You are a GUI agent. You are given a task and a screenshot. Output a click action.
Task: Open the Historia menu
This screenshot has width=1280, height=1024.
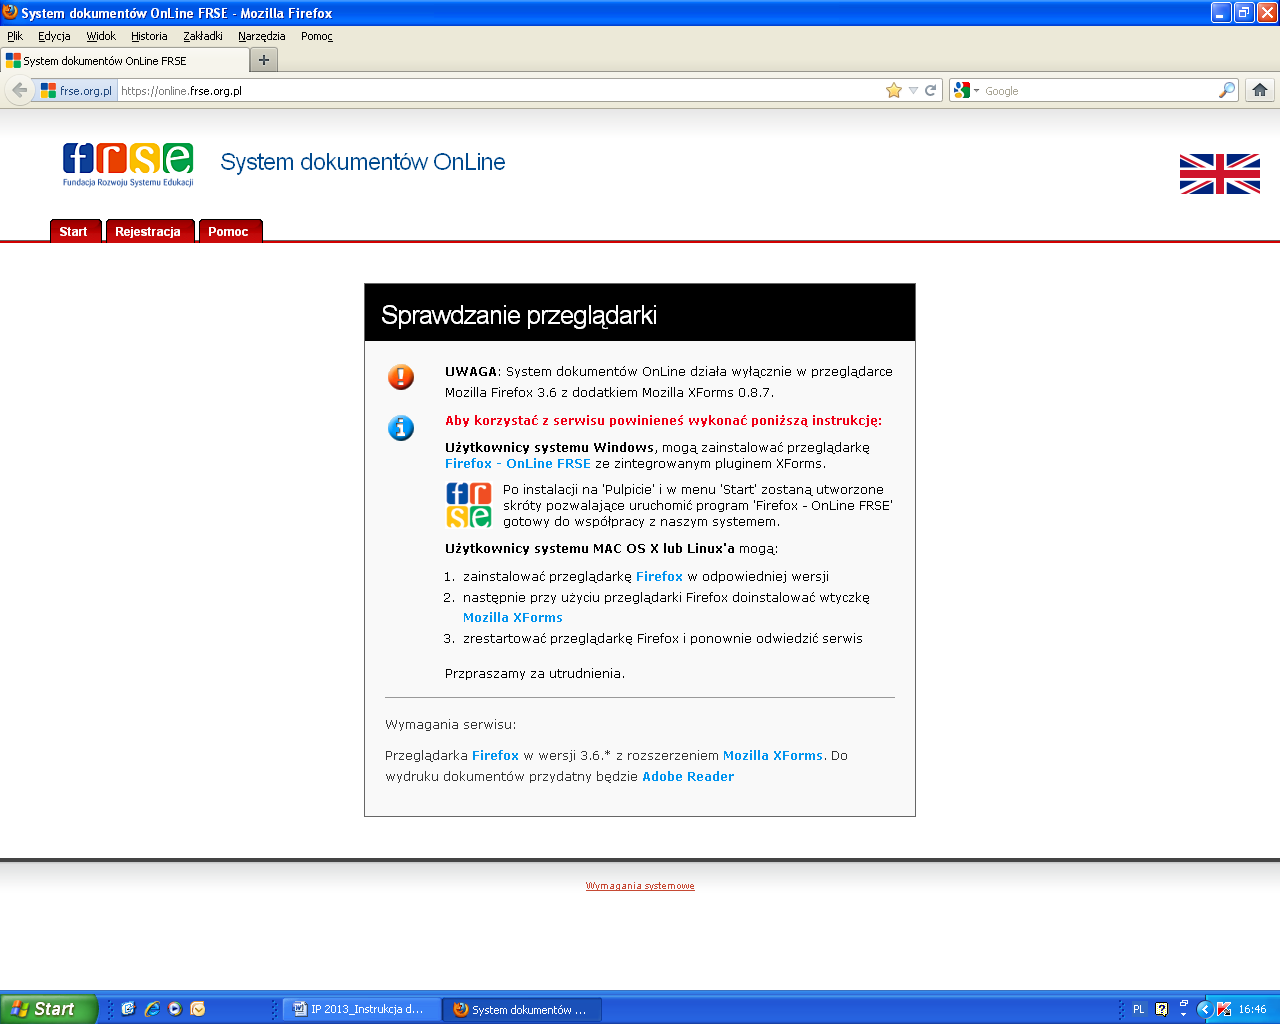(149, 36)
